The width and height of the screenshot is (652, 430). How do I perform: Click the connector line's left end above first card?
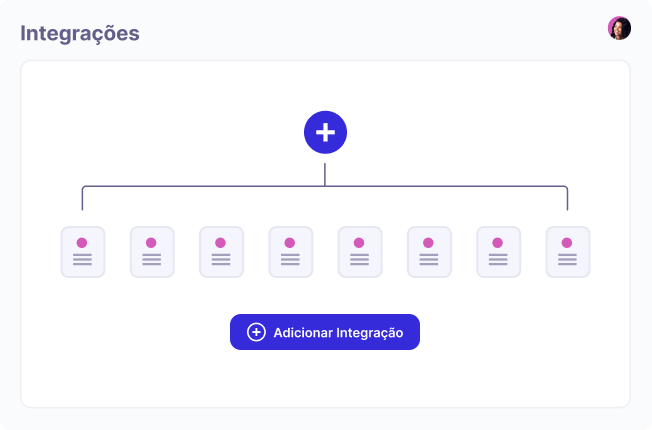click(82, 199)
